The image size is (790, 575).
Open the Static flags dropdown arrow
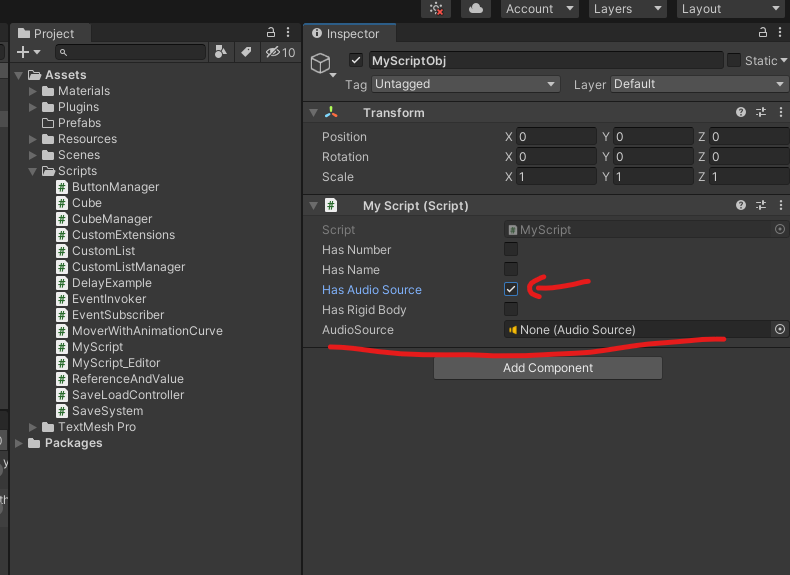coord(783,60)
